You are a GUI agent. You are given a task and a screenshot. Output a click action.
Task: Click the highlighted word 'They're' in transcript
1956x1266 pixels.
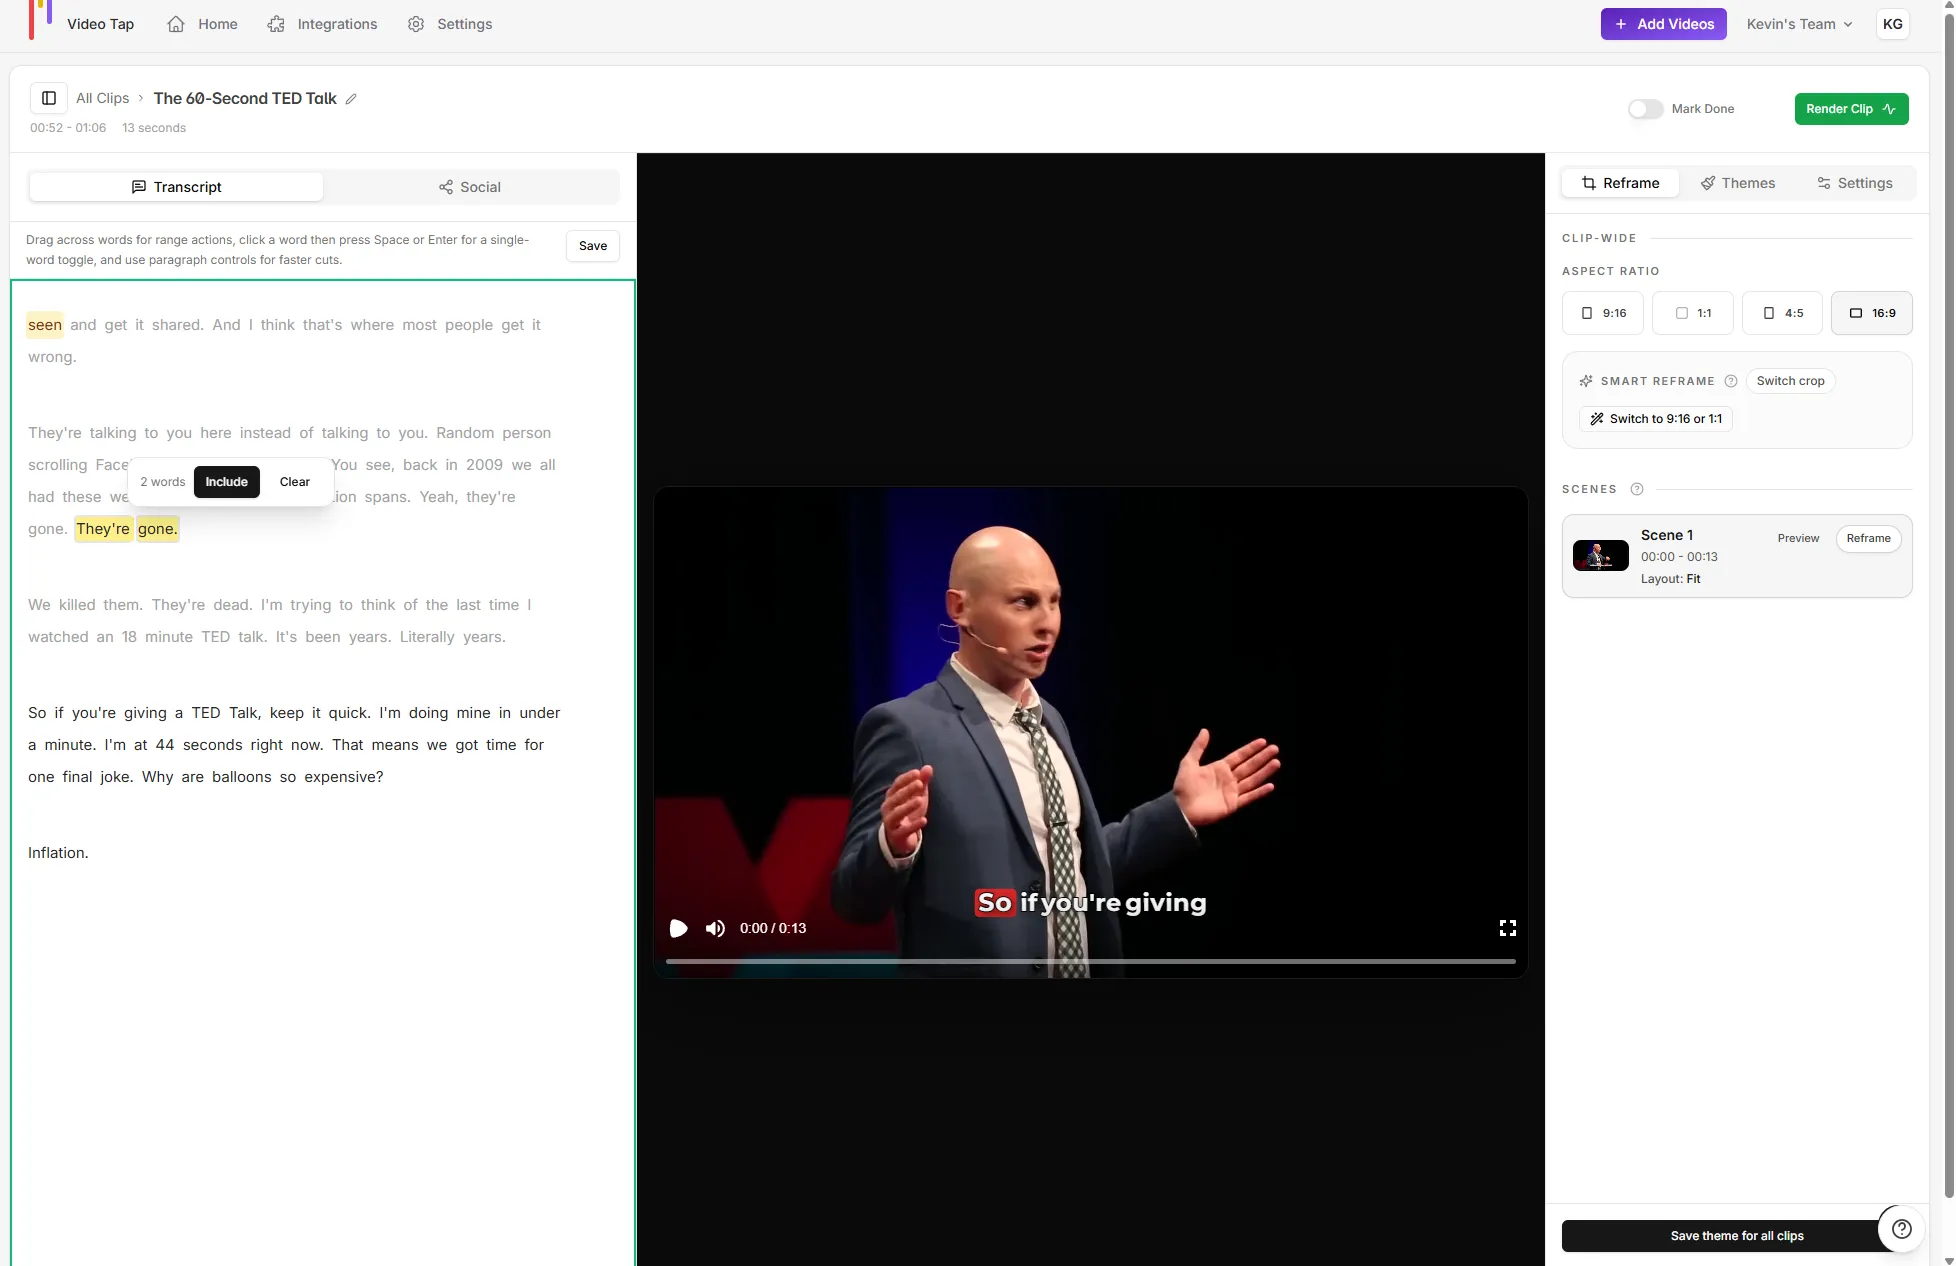pos(103,529)
